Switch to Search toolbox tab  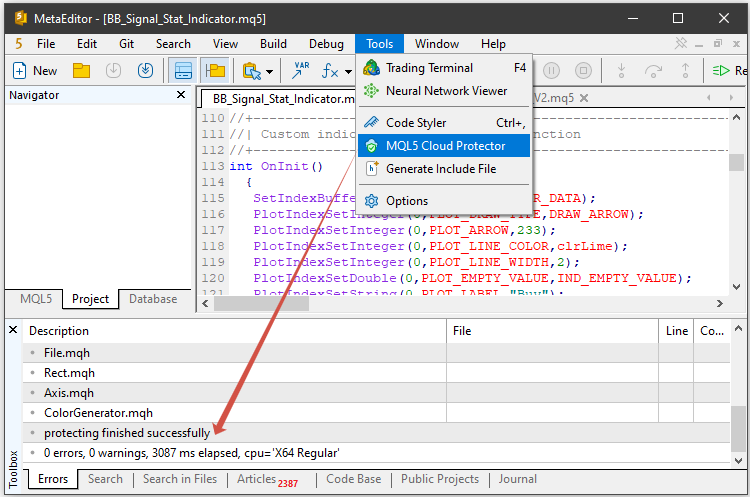tap(105, 479)
